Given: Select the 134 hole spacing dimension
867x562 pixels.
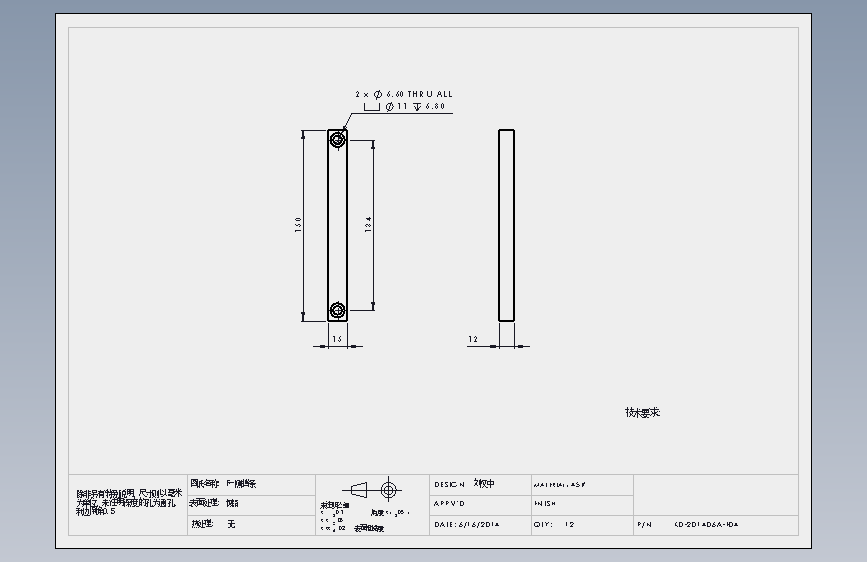Looking at the screenshot, I should point(368,224).
